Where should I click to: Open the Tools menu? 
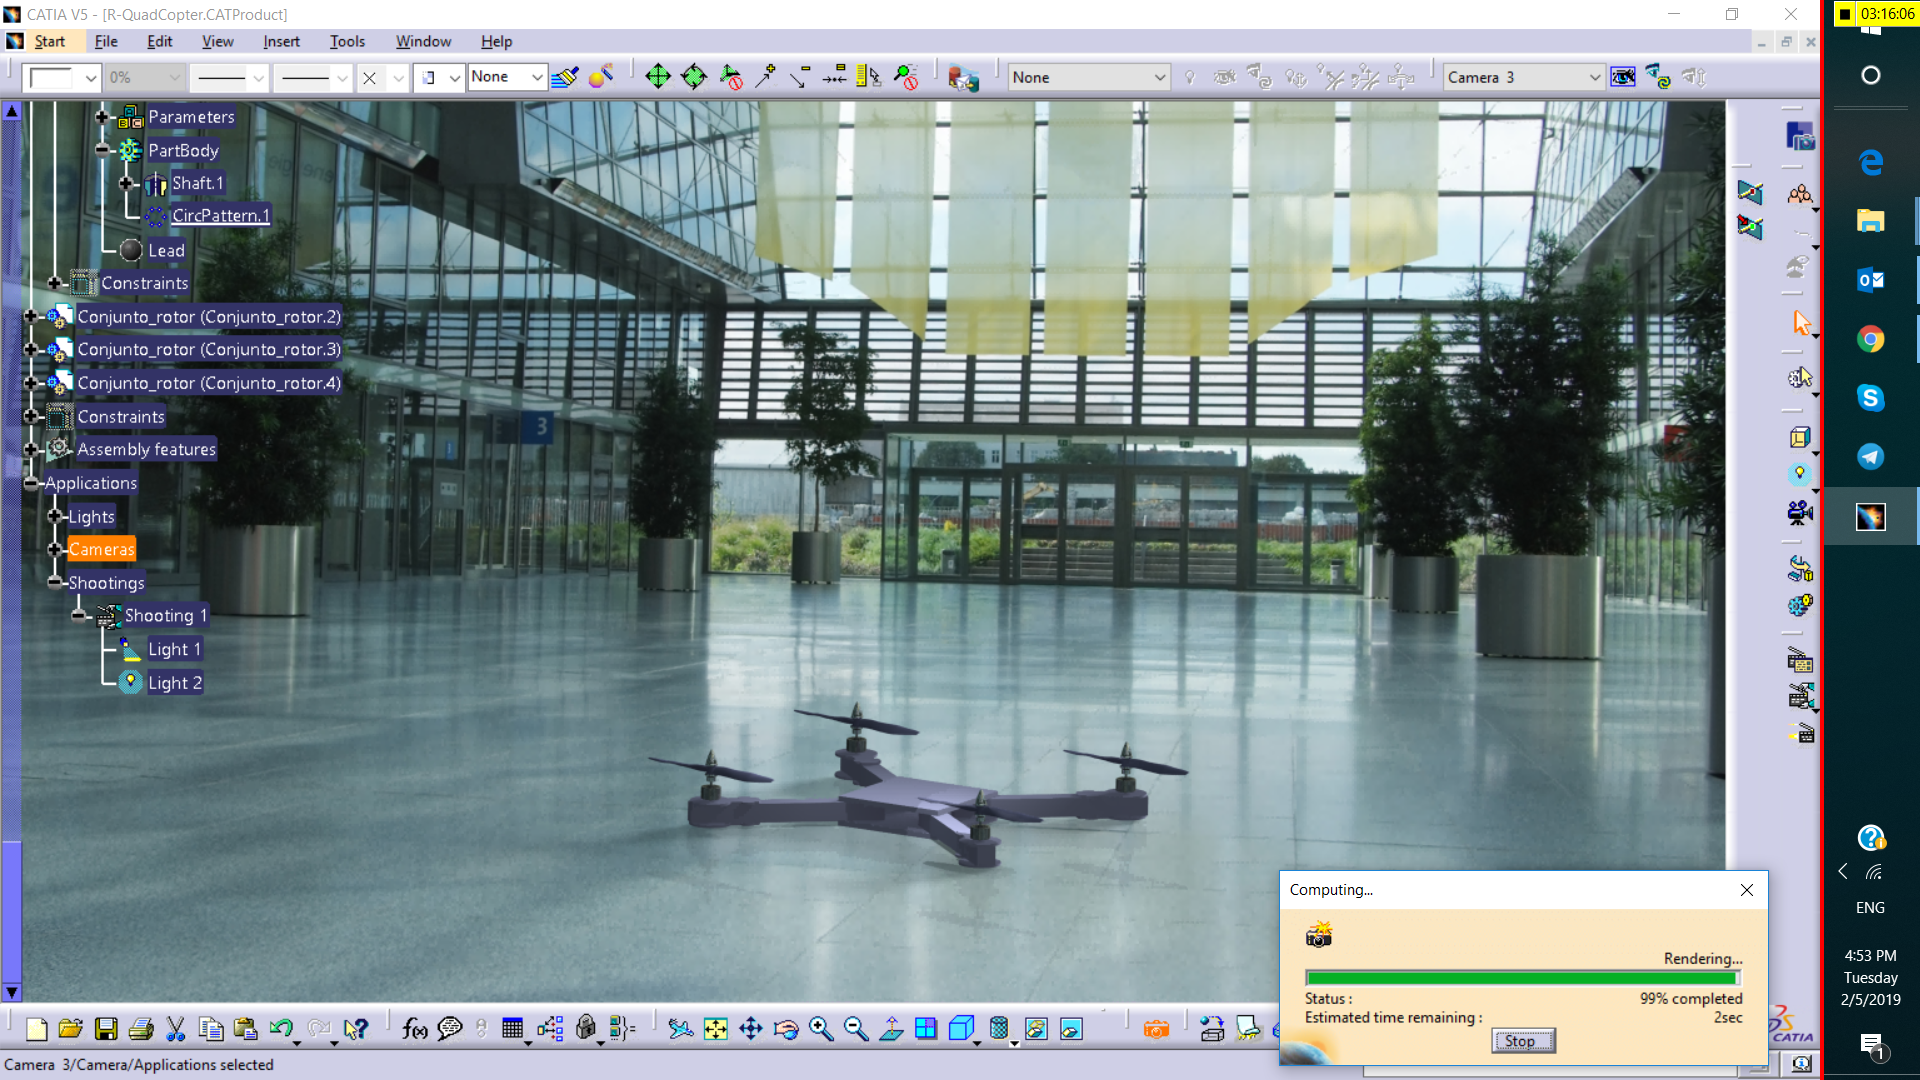pos(347,41)
